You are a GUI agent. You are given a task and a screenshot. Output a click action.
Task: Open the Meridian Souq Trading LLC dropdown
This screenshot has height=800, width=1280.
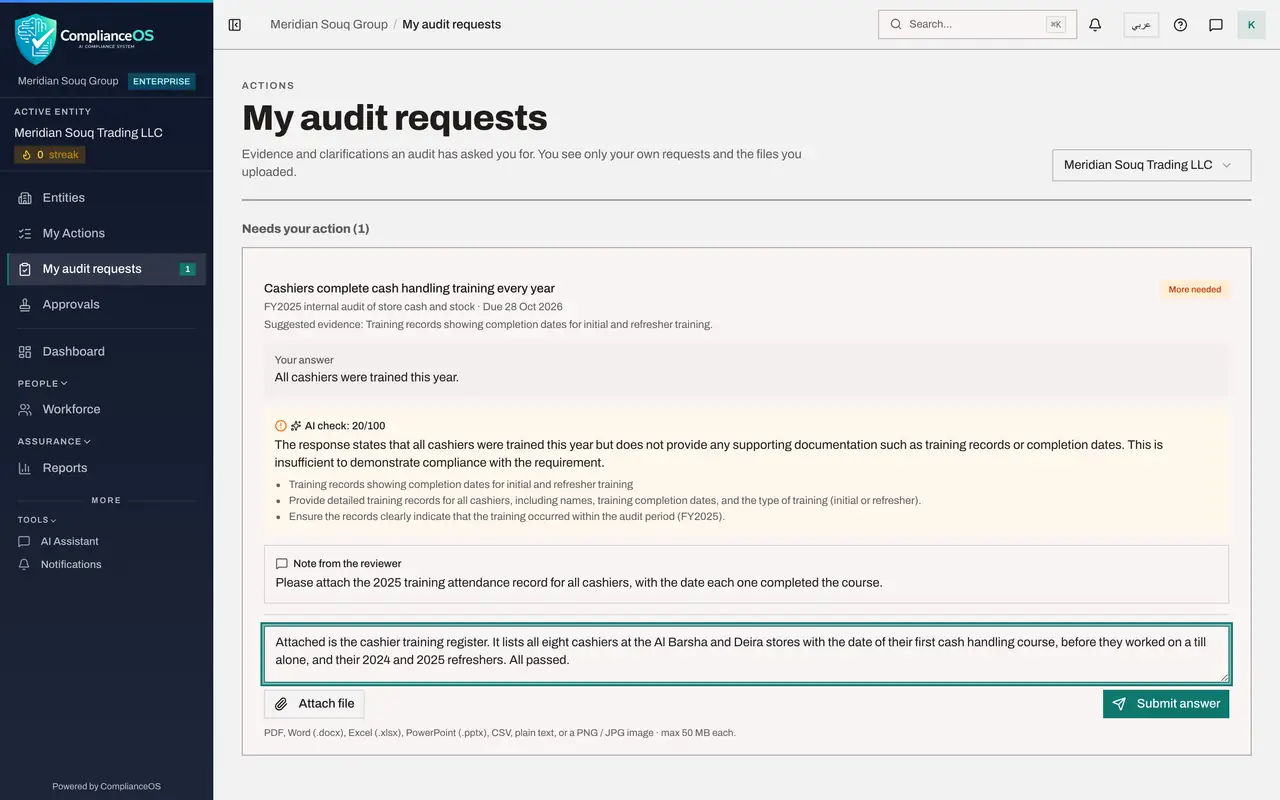coord(1152,165)
